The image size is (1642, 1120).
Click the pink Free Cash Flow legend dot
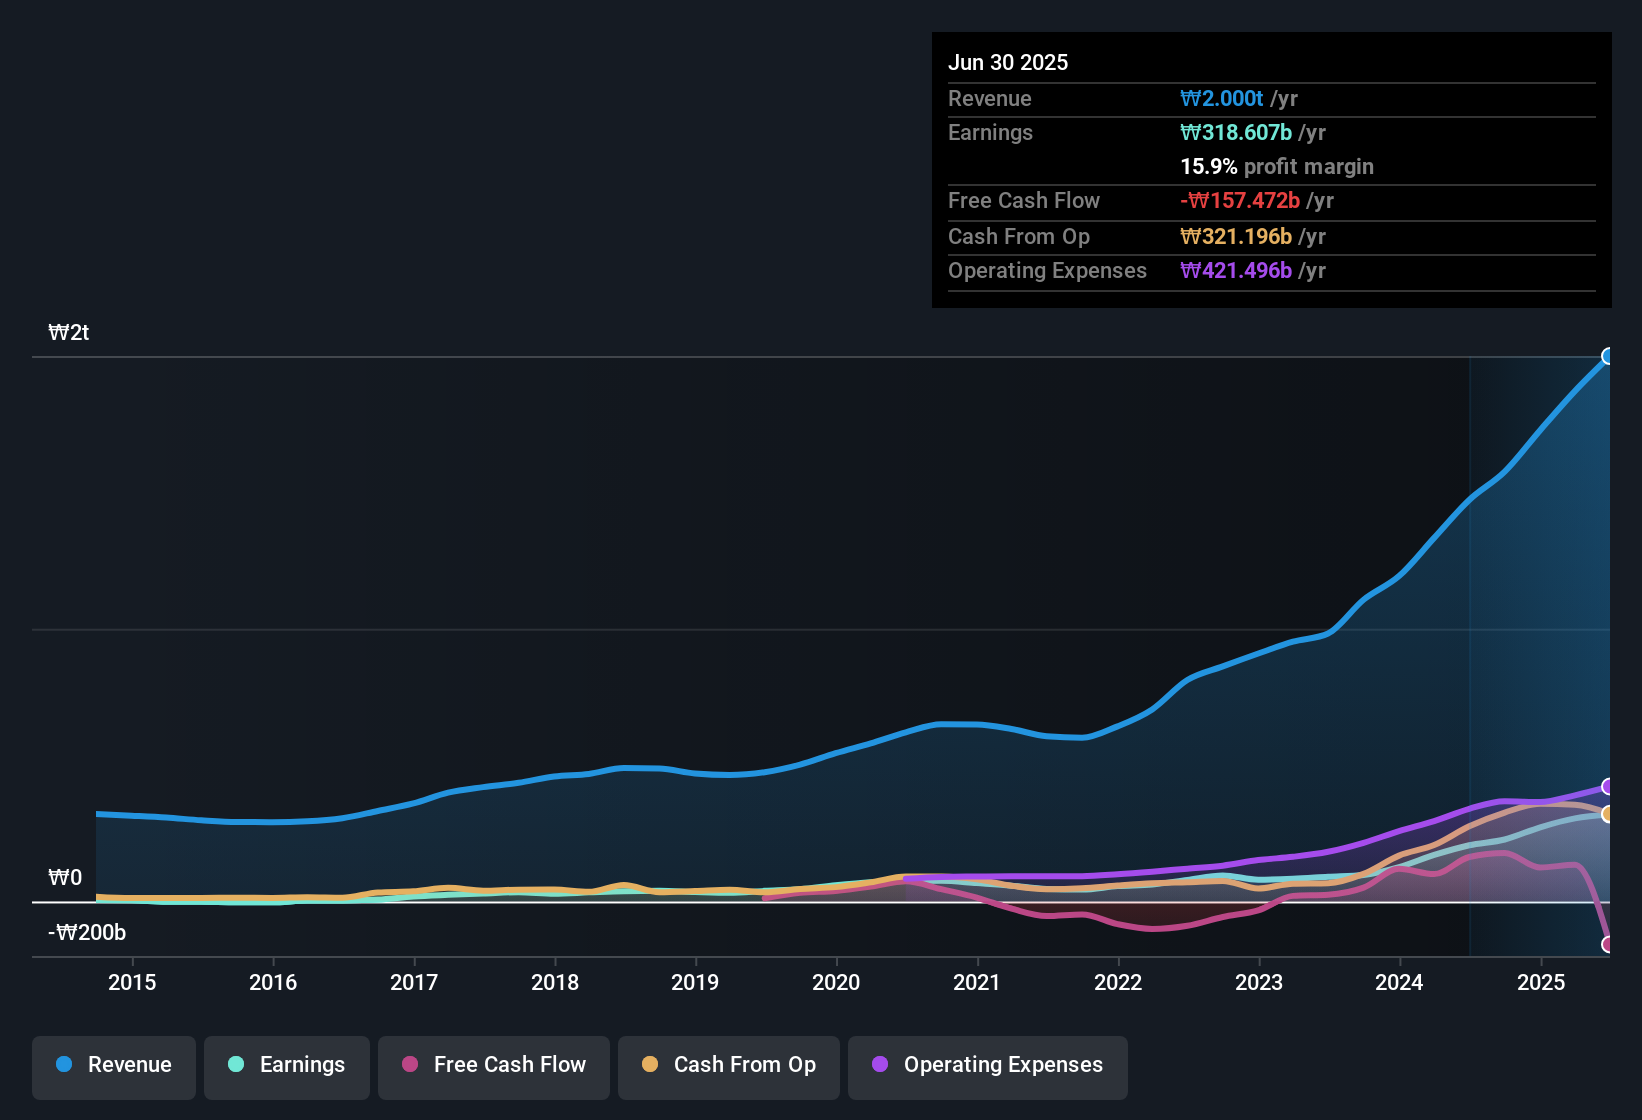(408, 1065)
